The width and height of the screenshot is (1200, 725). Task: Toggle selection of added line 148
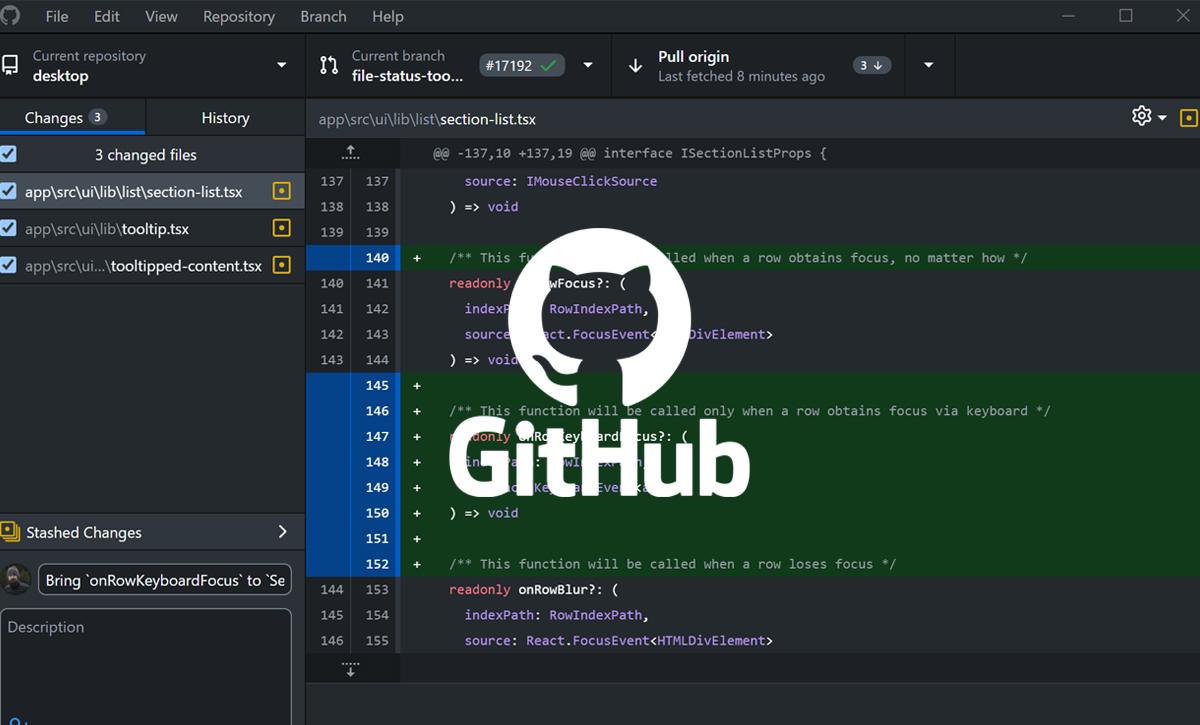tap(352, 462)
